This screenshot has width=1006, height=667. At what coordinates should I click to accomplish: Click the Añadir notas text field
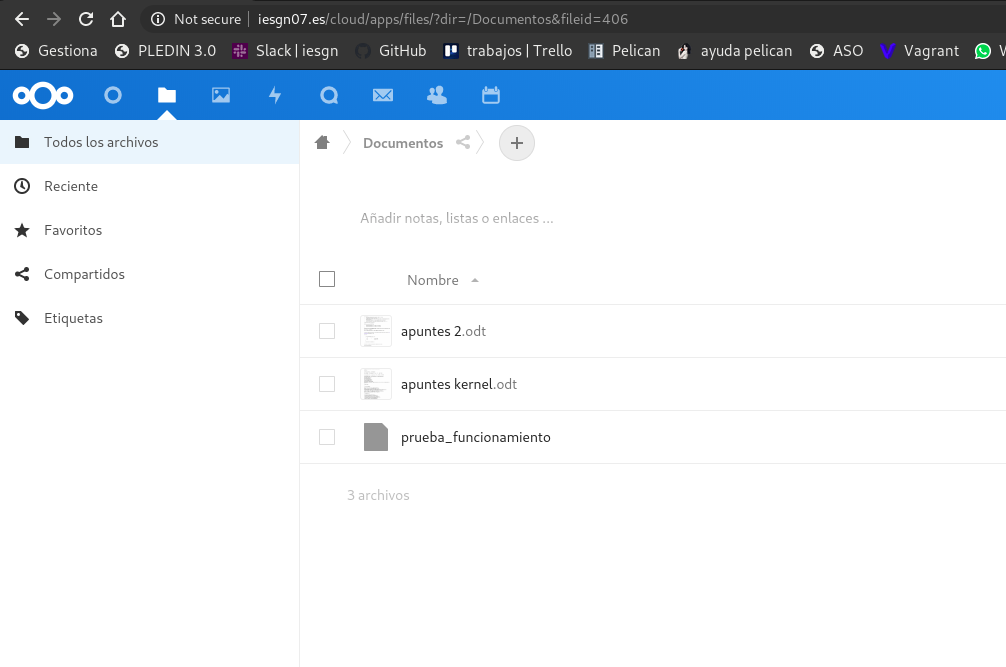click(457, 218)
